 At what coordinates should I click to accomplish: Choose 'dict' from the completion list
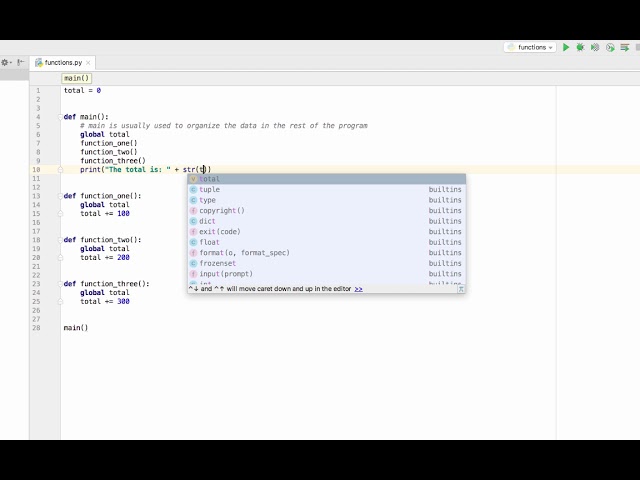(327, 221)
